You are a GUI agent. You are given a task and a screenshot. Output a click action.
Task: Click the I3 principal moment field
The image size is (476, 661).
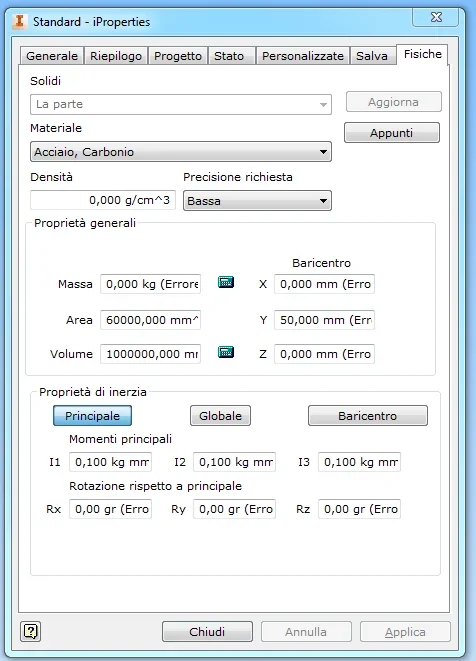point(360,462)
